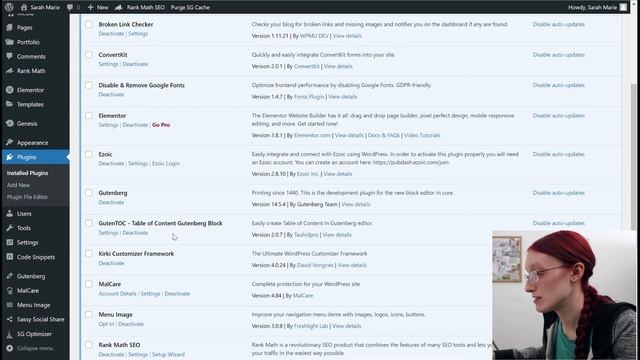Click the Templates folder sidebar icon
This screenshot has height=360, width=640.
[x=9, y=104]
